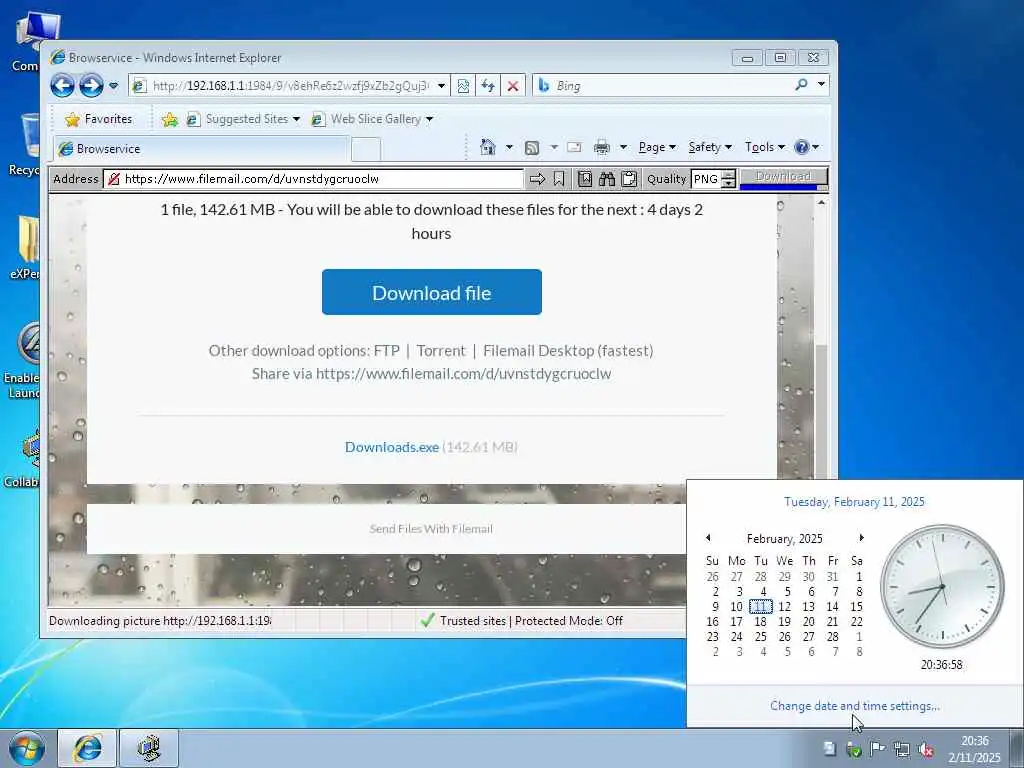
Task: Click the network tray icon
Action: 901,749
